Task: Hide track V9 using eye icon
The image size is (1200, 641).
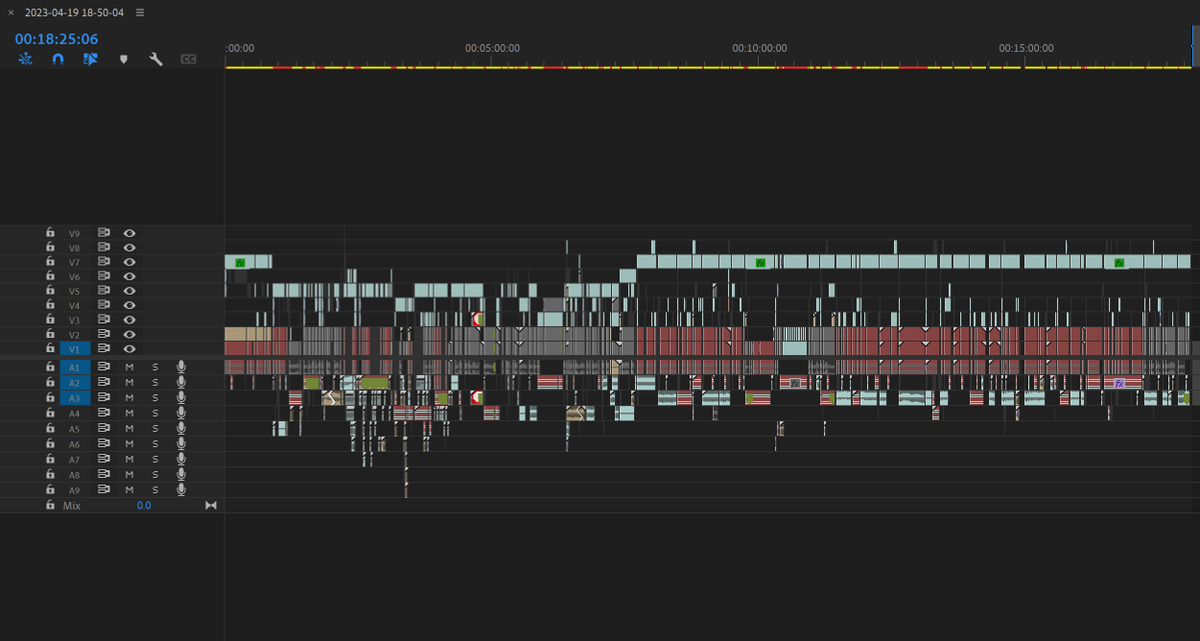Action: [129, 232]
